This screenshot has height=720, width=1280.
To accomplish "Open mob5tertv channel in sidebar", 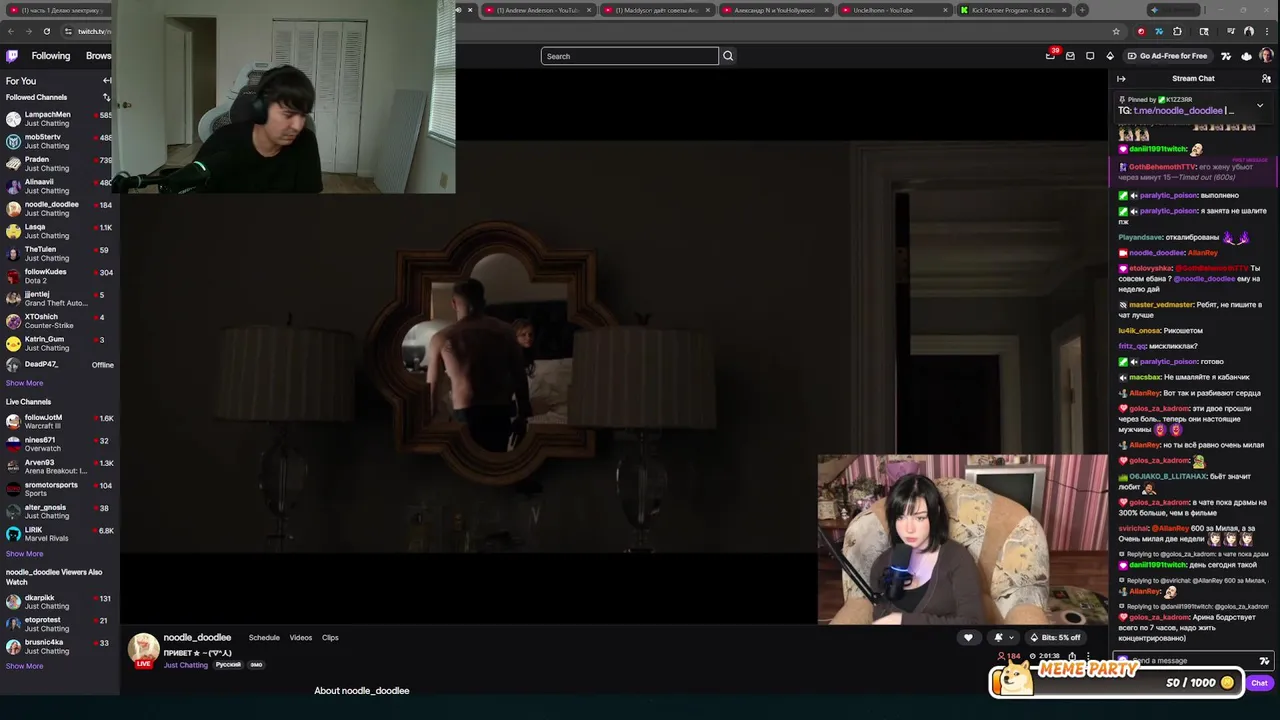I will click(x=59, y=141).
